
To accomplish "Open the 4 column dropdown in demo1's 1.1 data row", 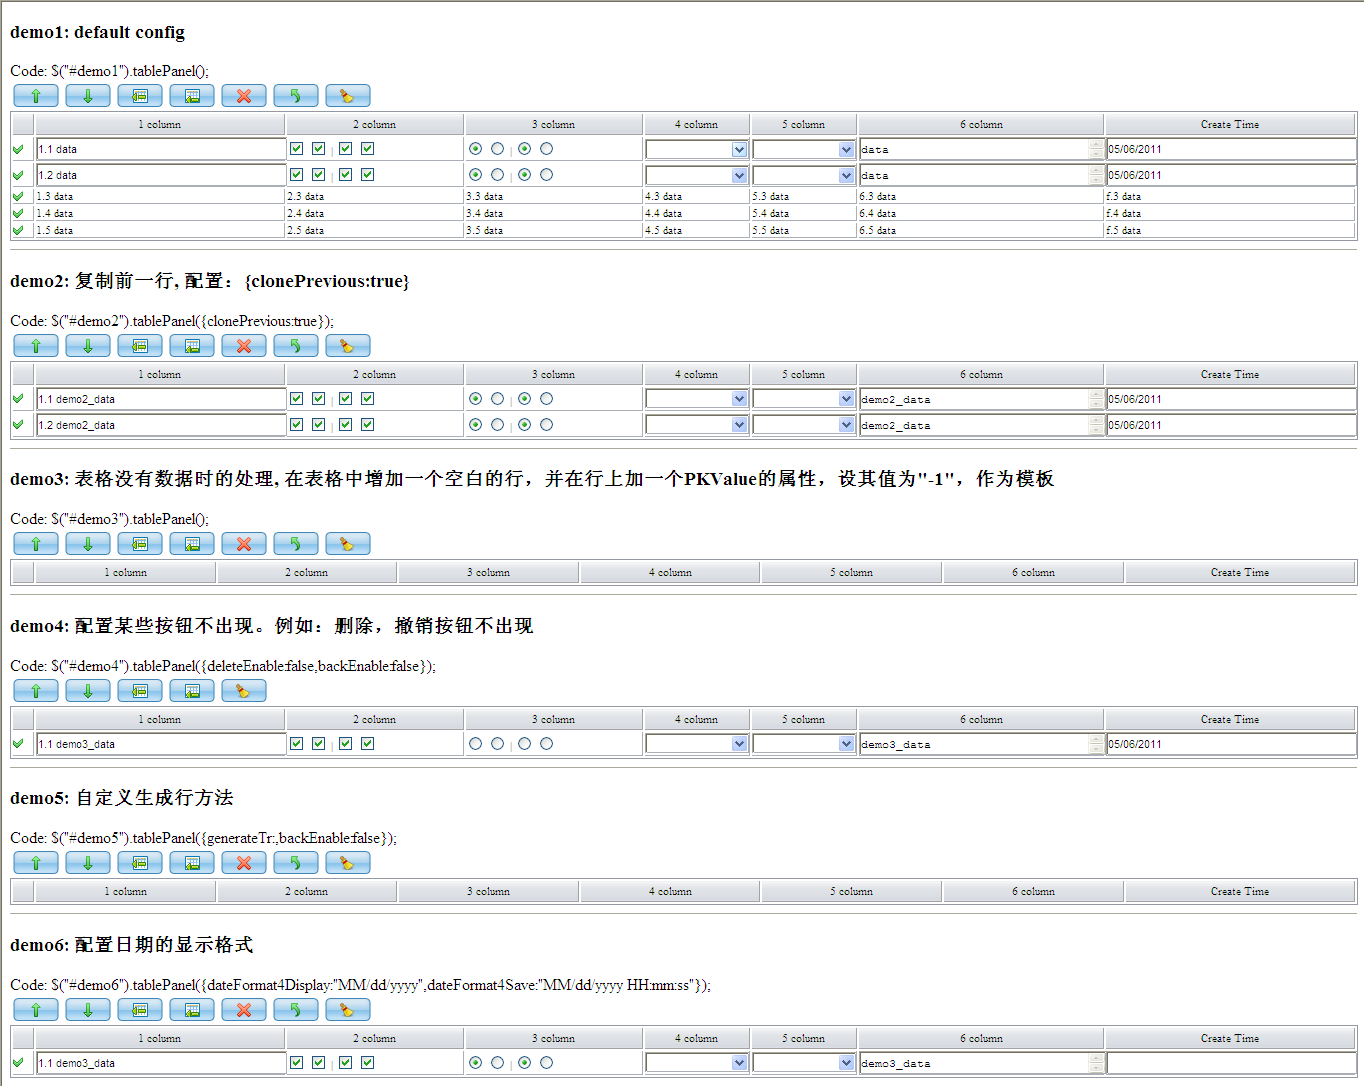I will 697,150.
